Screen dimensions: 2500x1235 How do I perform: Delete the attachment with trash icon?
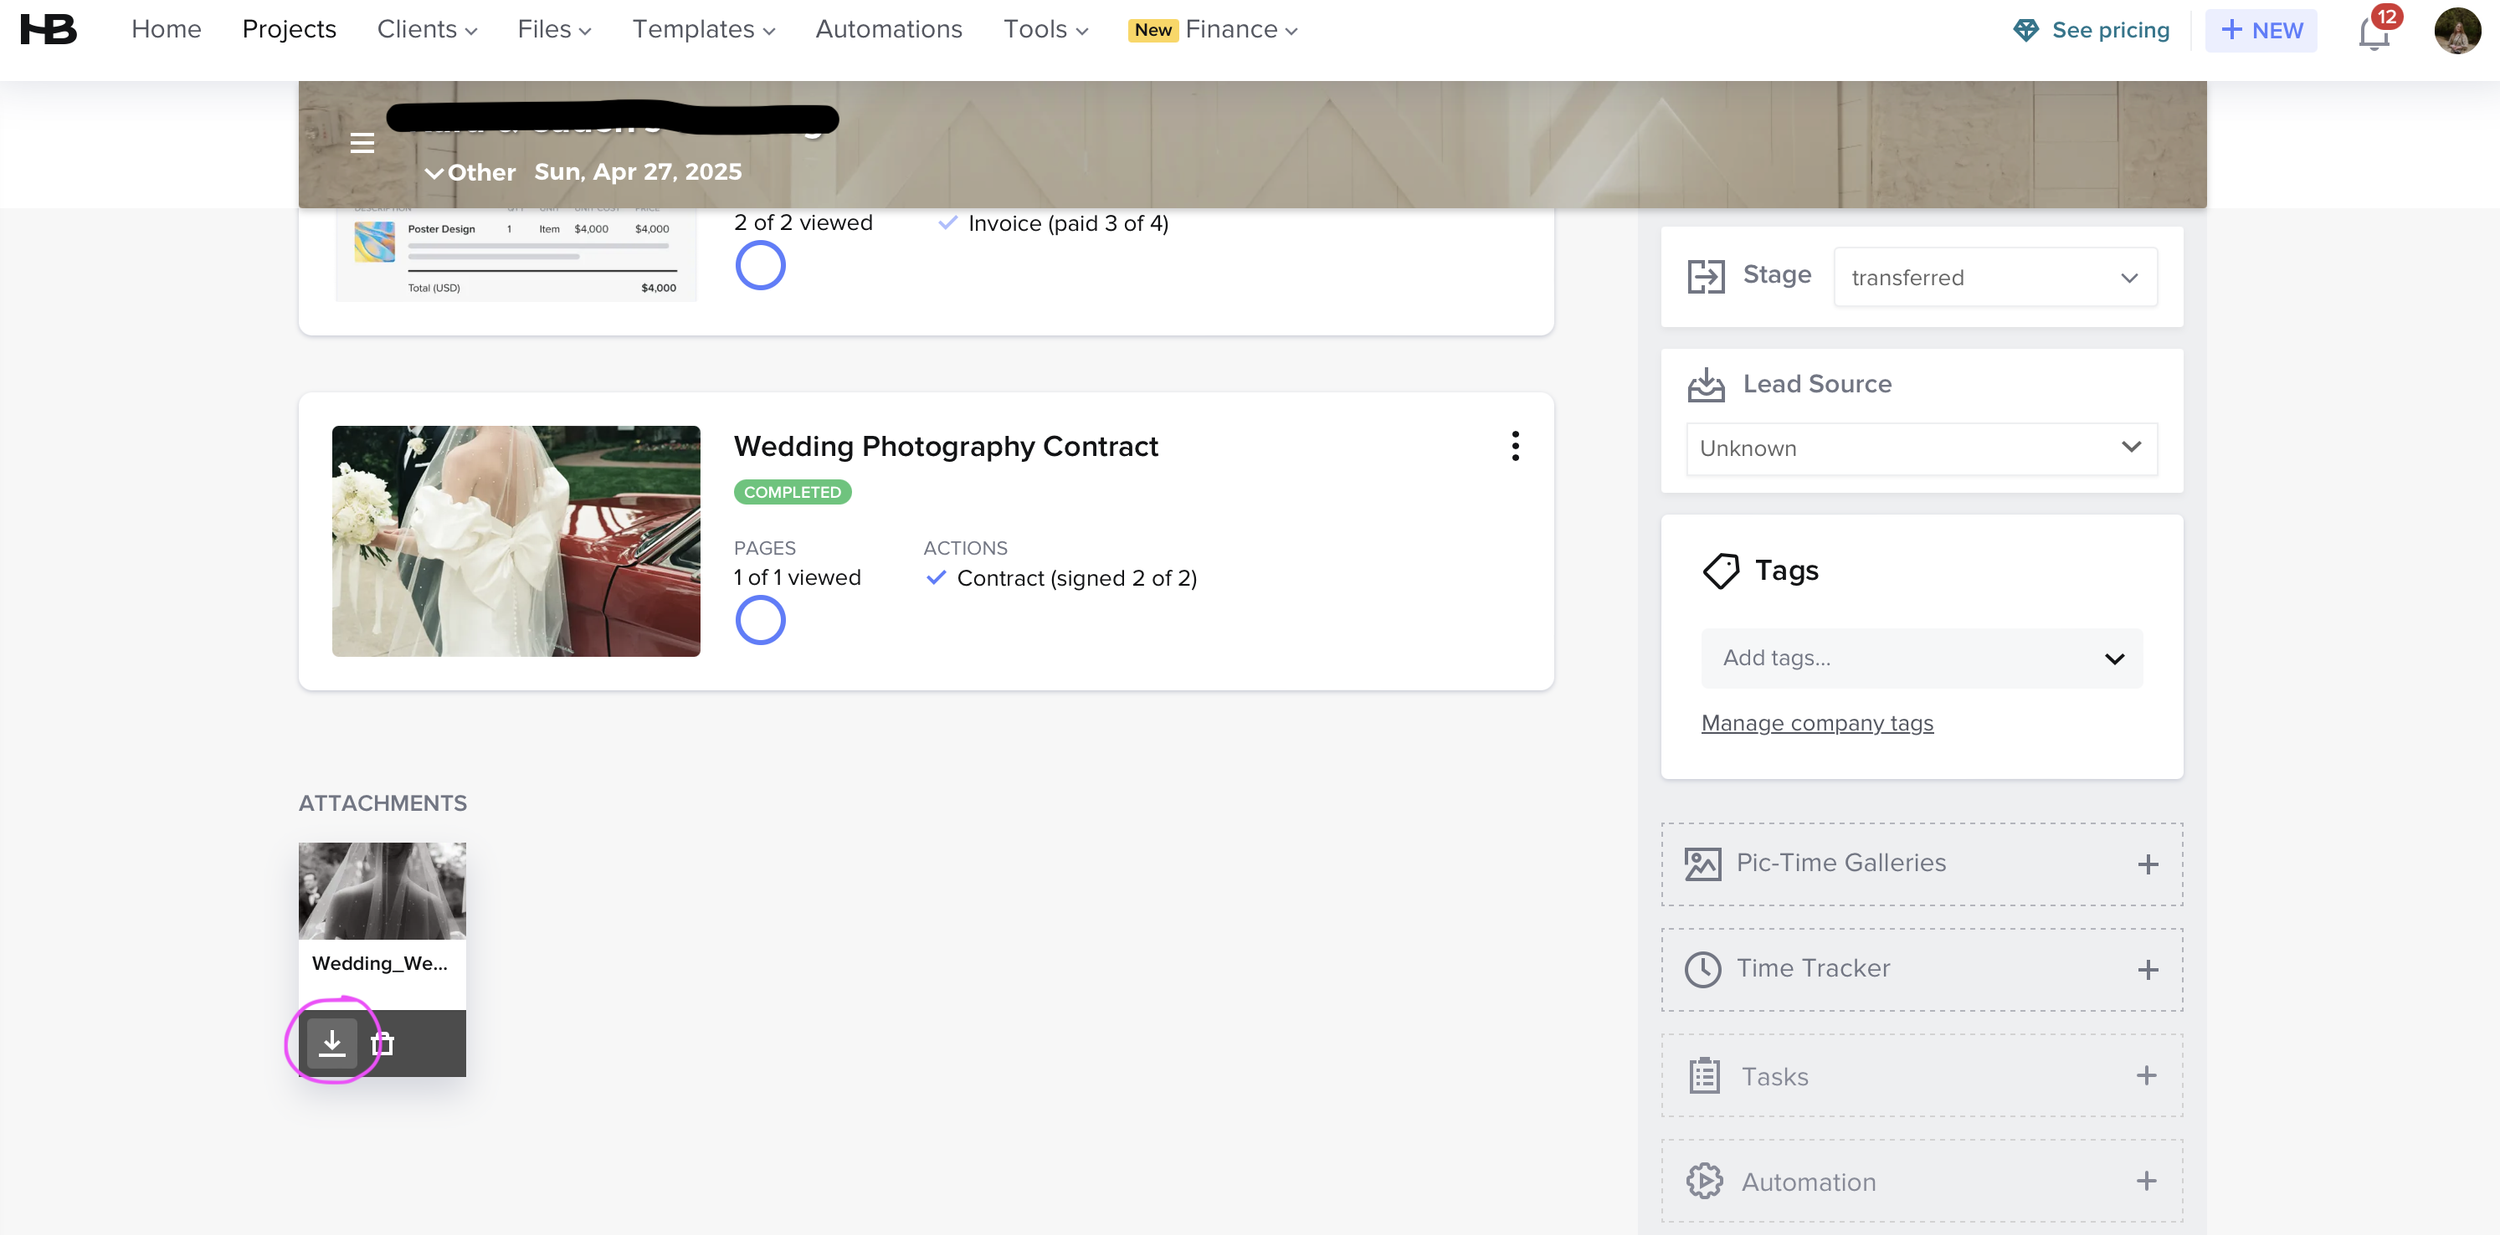(382, 1044)
